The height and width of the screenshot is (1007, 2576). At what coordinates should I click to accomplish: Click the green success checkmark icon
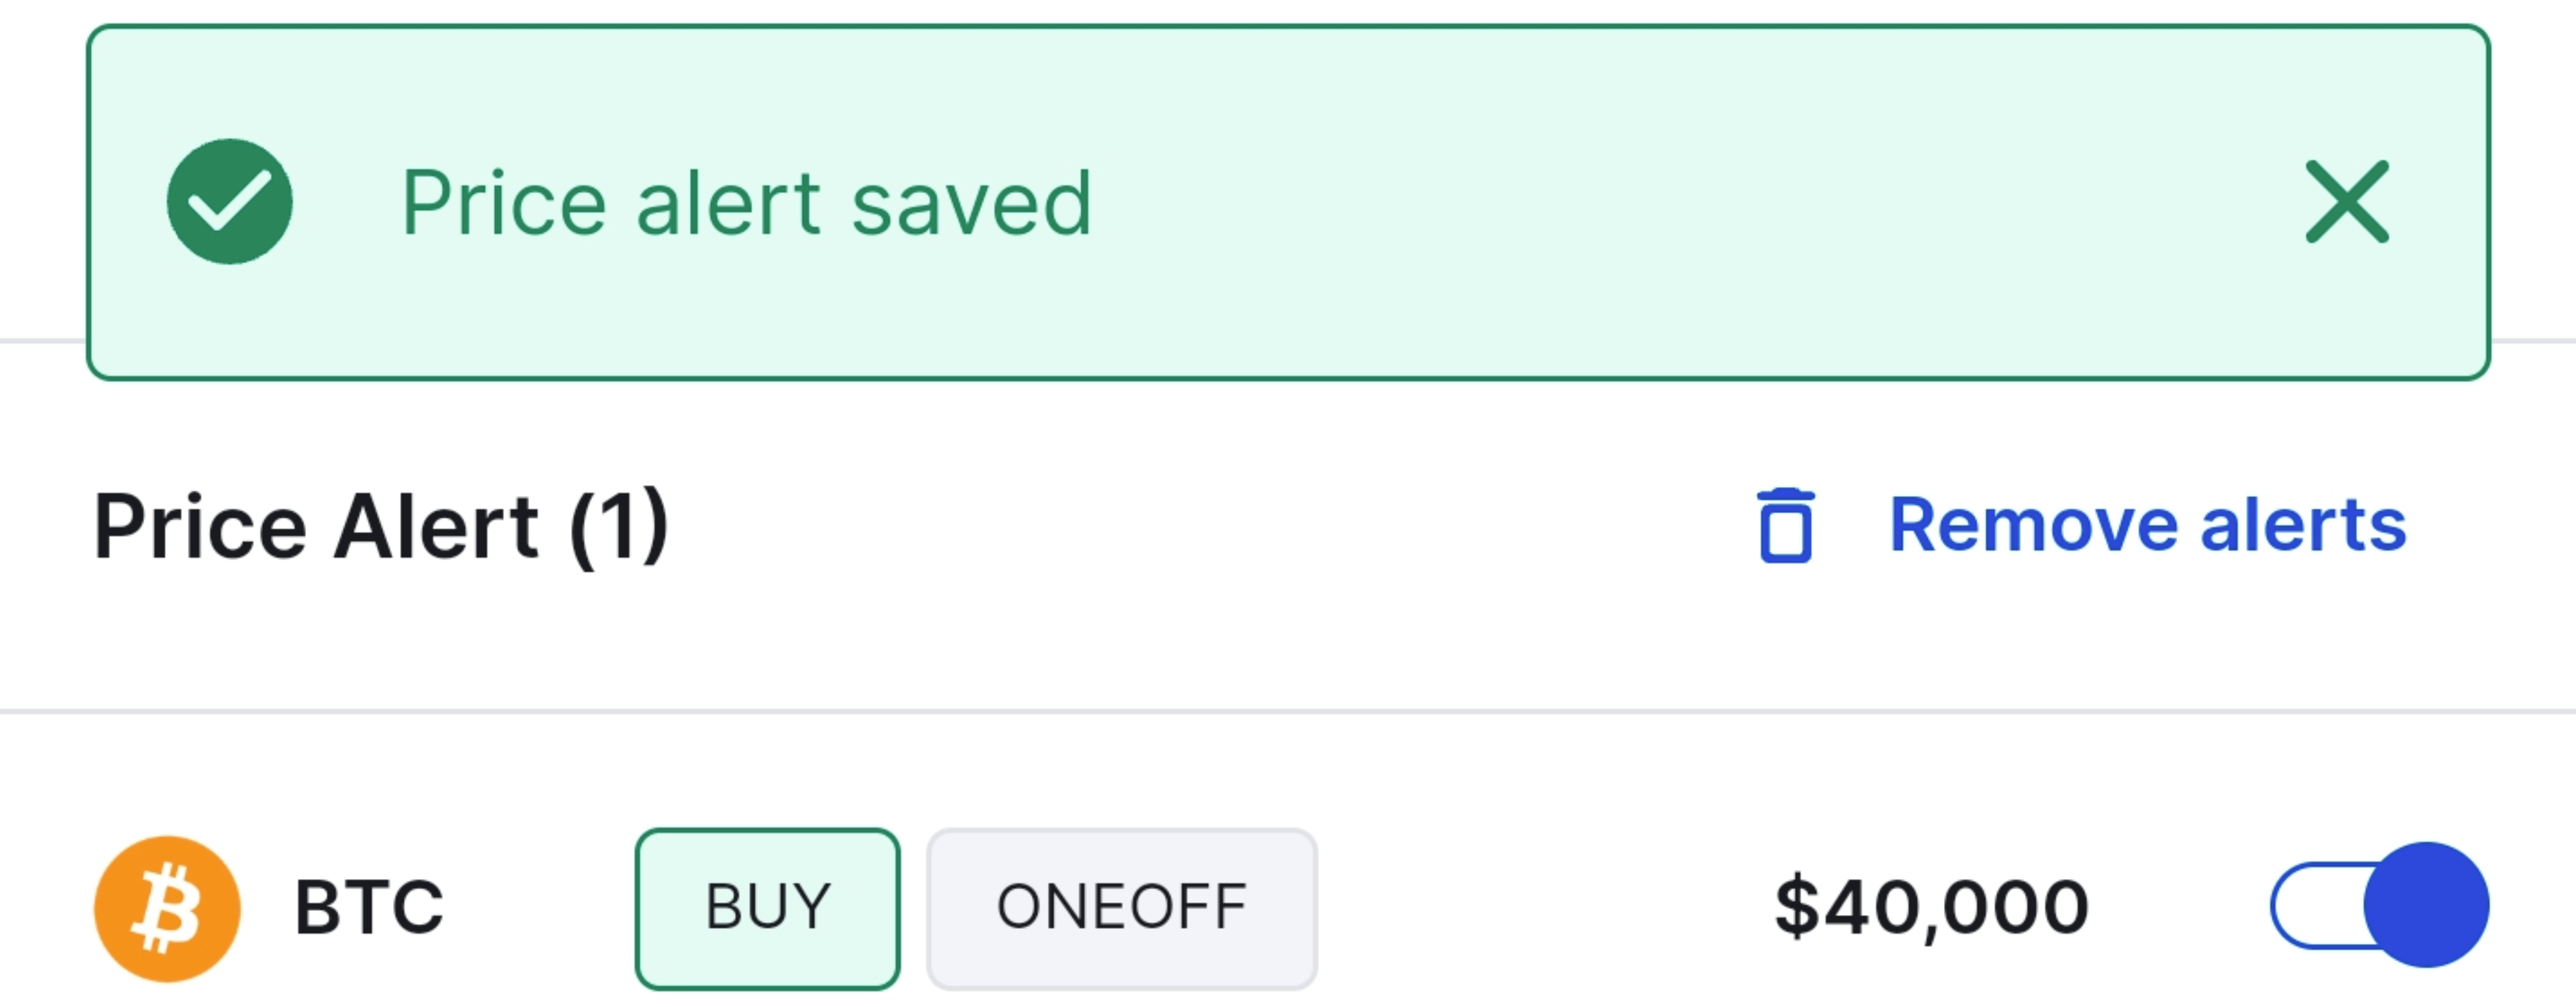[x=229, y=202]
